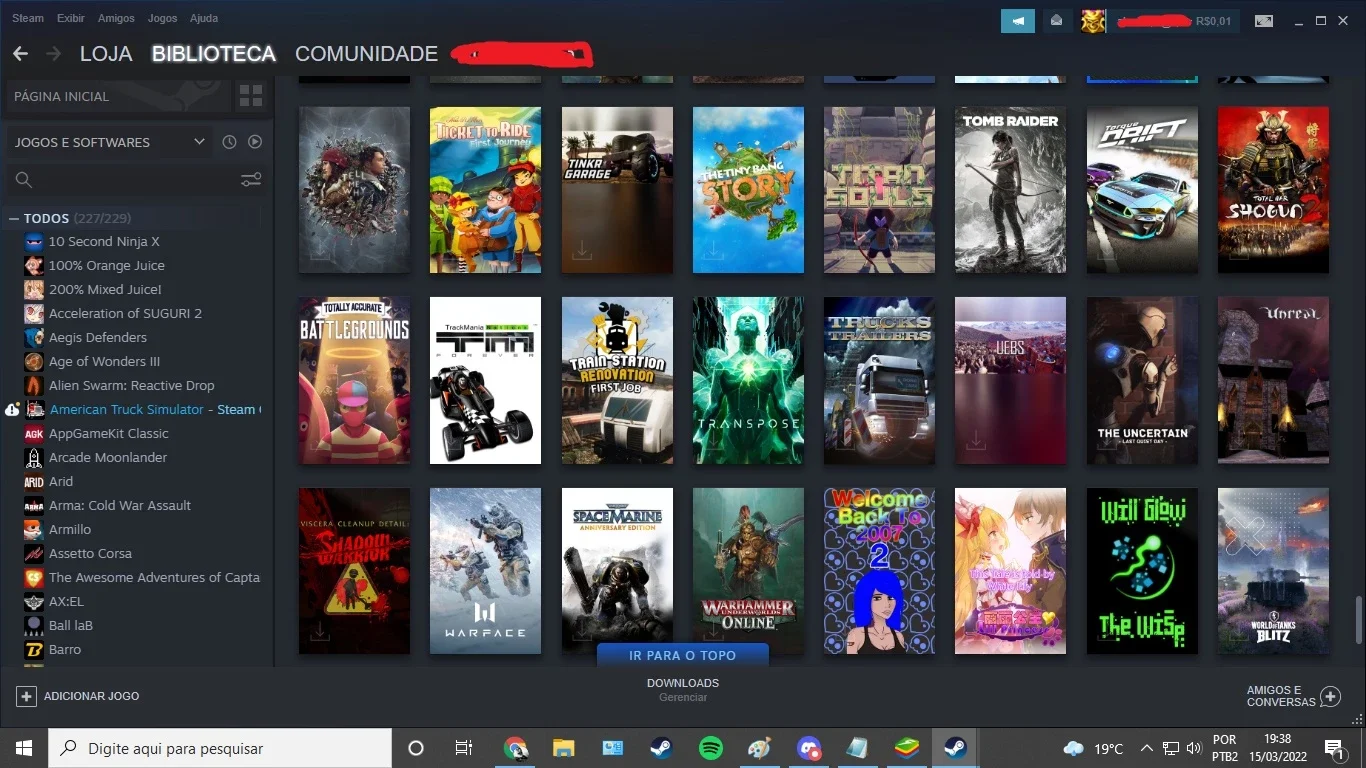The height and width of the screenshot is (768, 1366).
Task: Click inside the library search field
Action: (135, 180)
